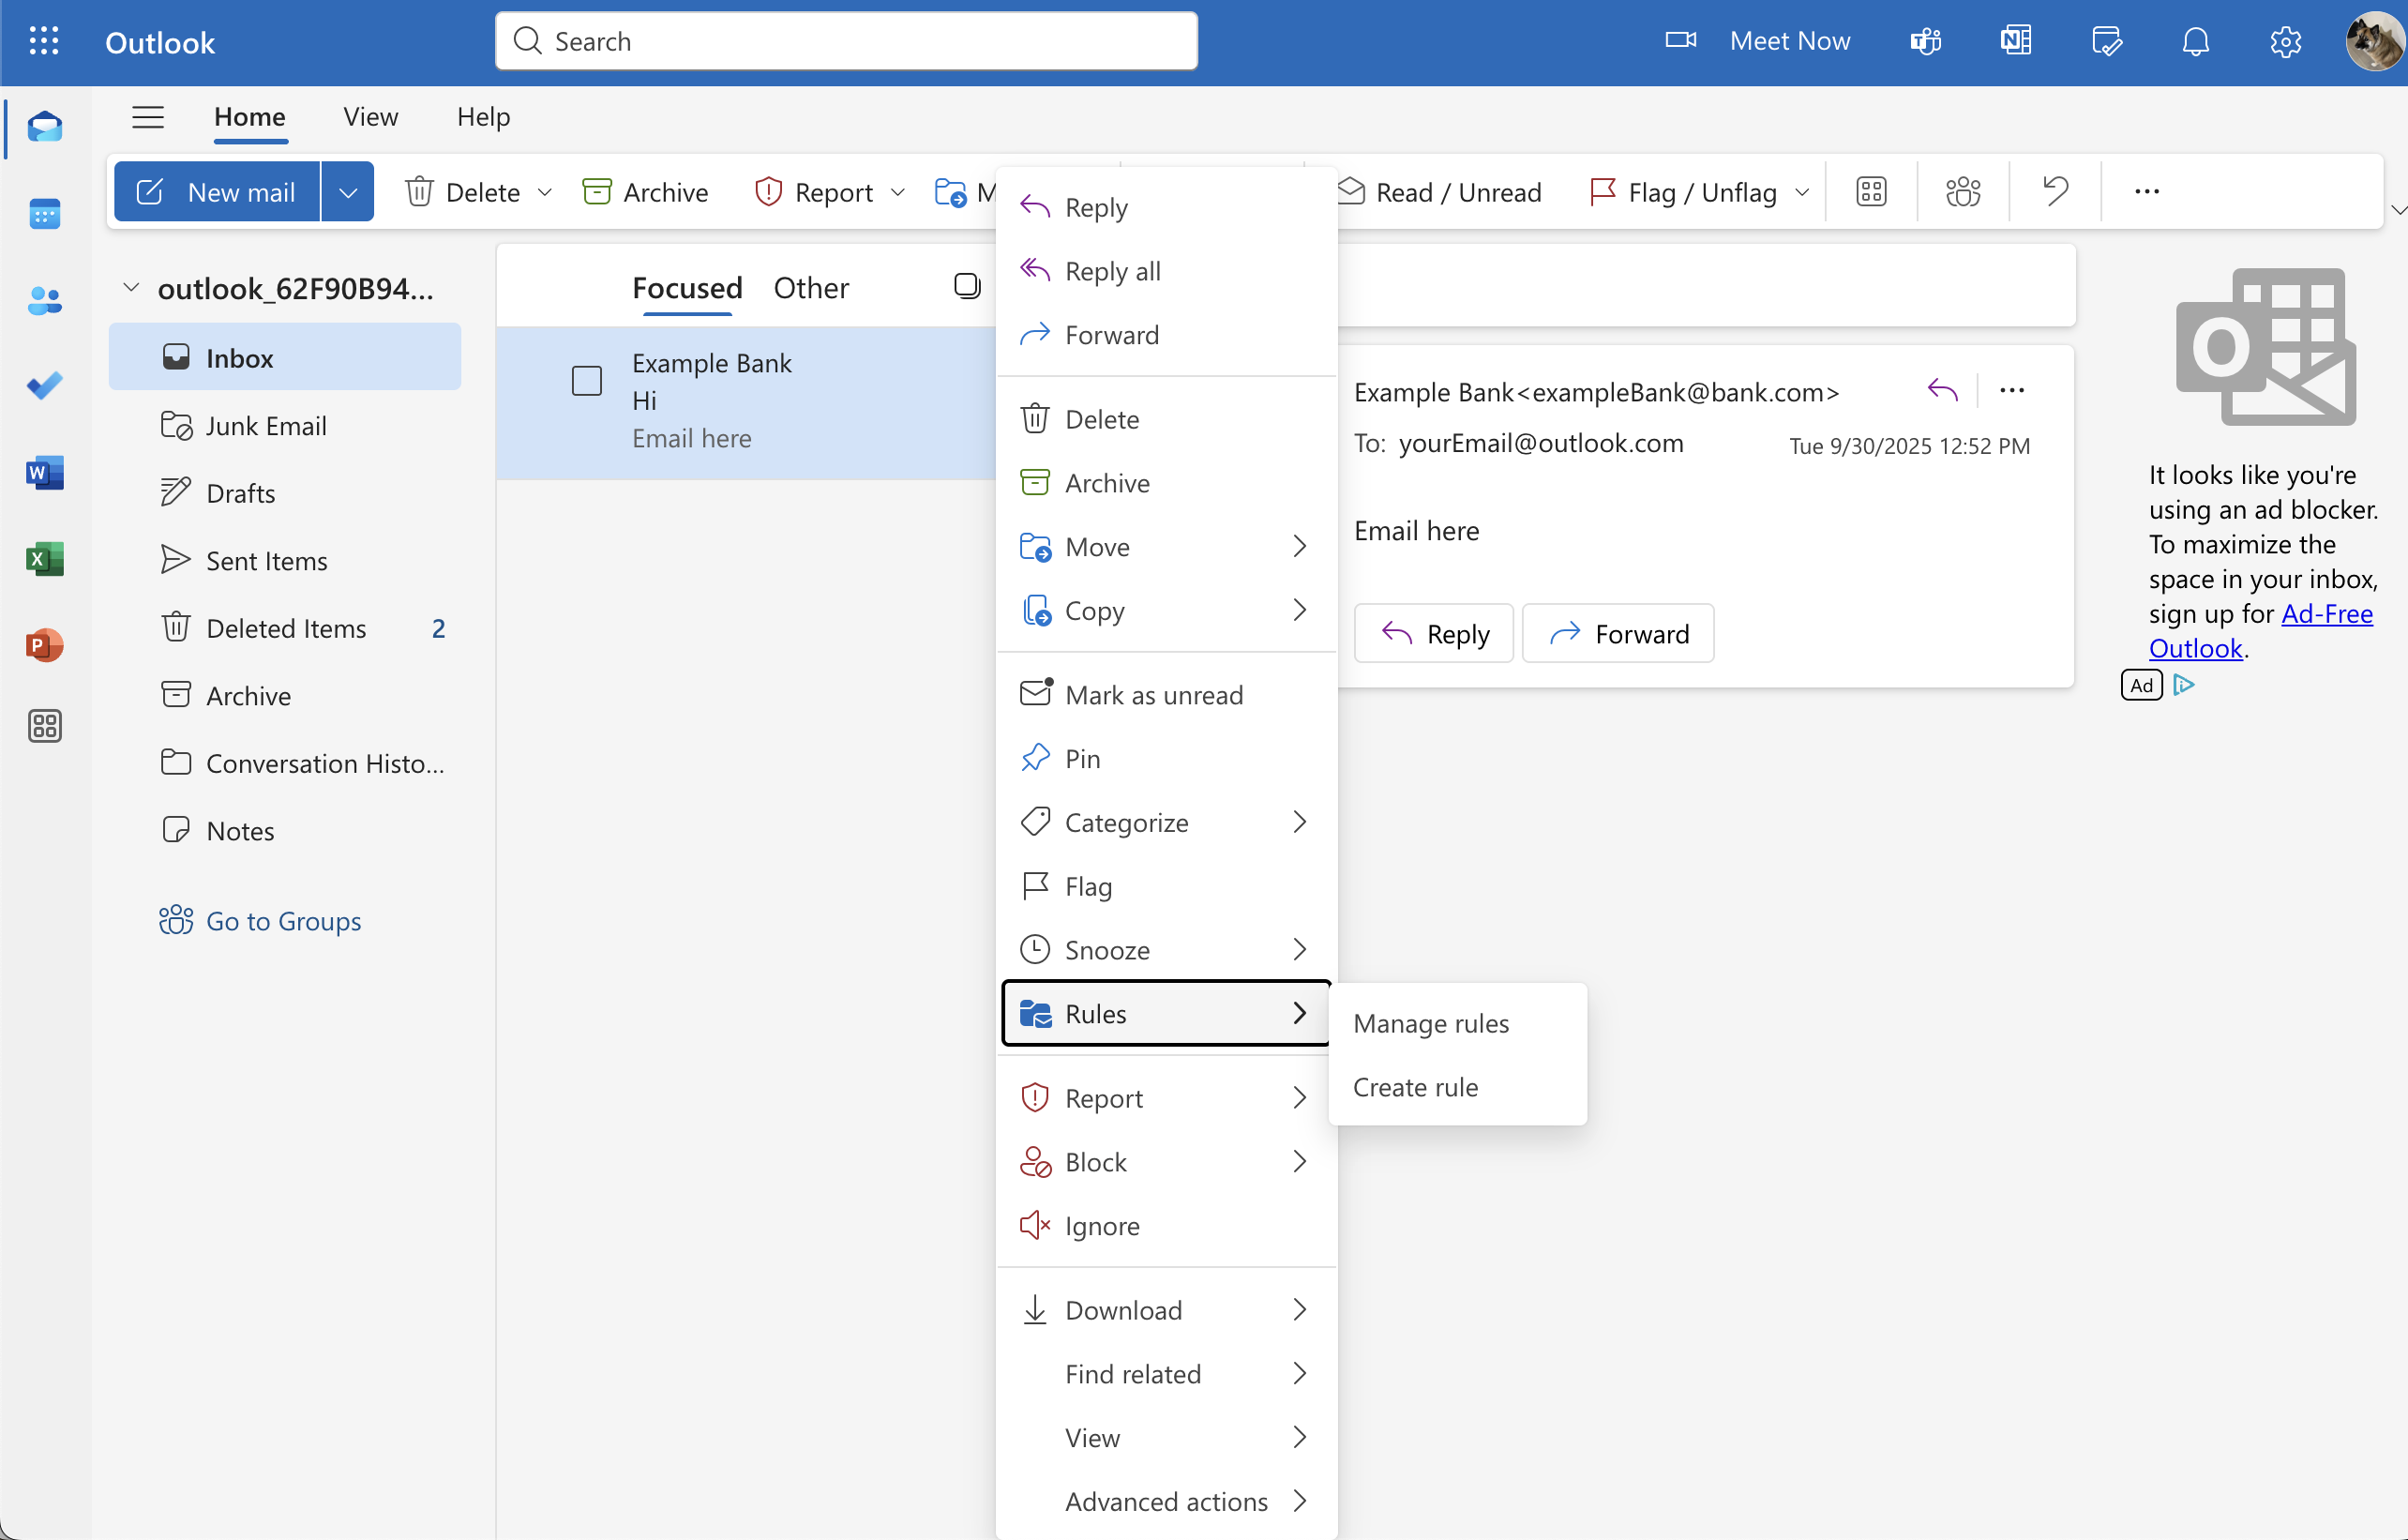The image size is (2408, 1540).
Task: Click the Ad-Free Outlook link
Action: click(2326, 614)
